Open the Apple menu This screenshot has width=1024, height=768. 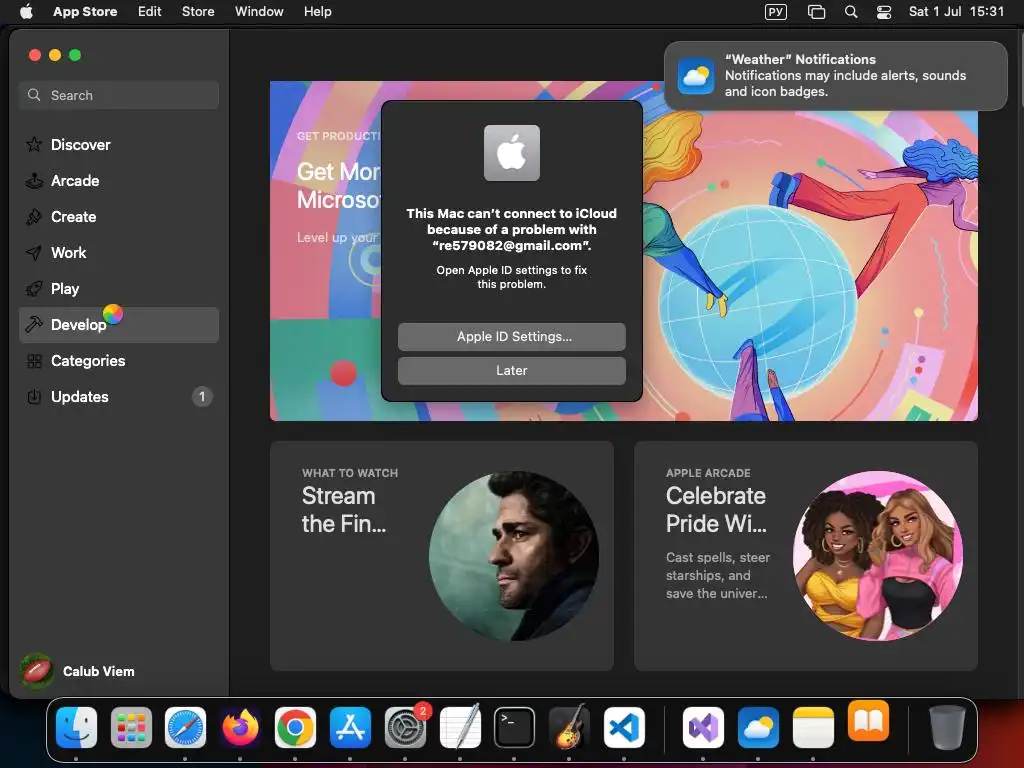click(x=26, y=11)
